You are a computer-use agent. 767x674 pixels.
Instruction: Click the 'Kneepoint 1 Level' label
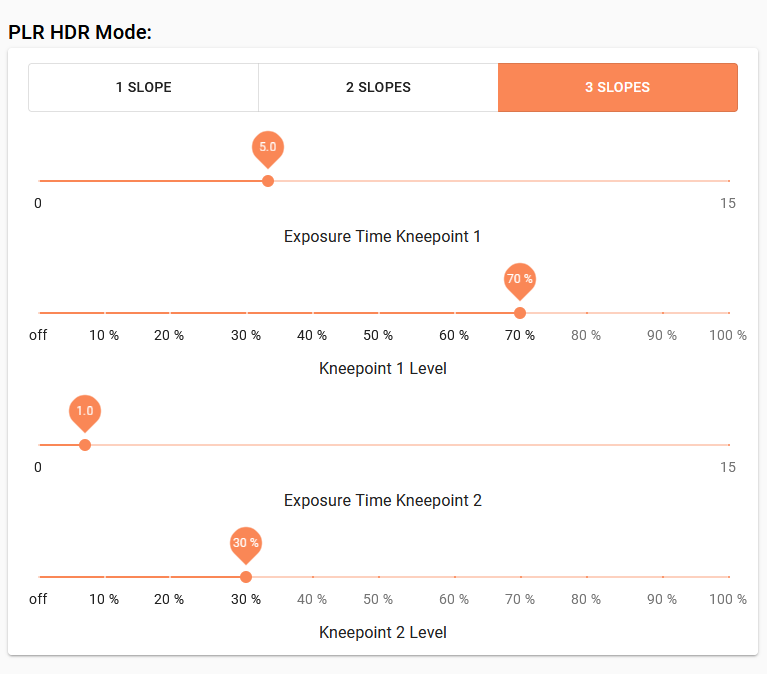click(x=383, y=368)
